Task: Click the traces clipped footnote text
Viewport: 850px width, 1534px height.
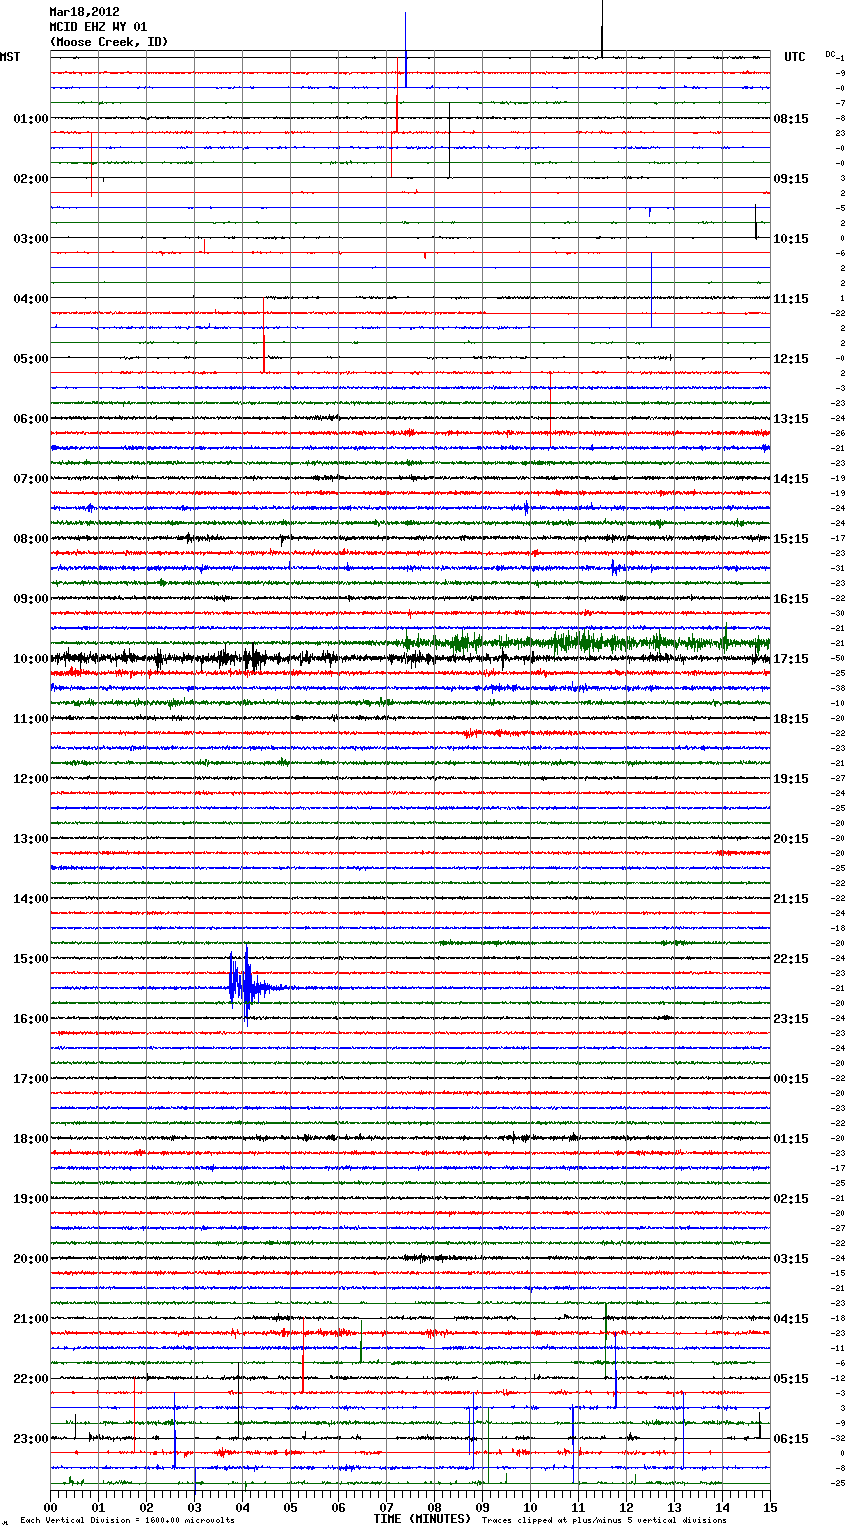Action: point(604,1520)
